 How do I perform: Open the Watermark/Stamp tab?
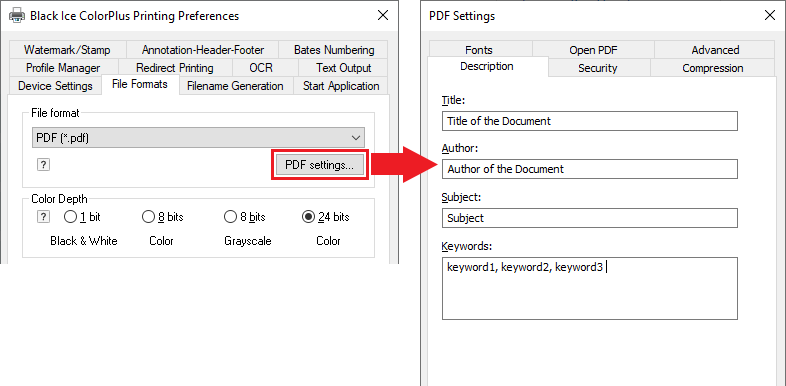(67, 50)
